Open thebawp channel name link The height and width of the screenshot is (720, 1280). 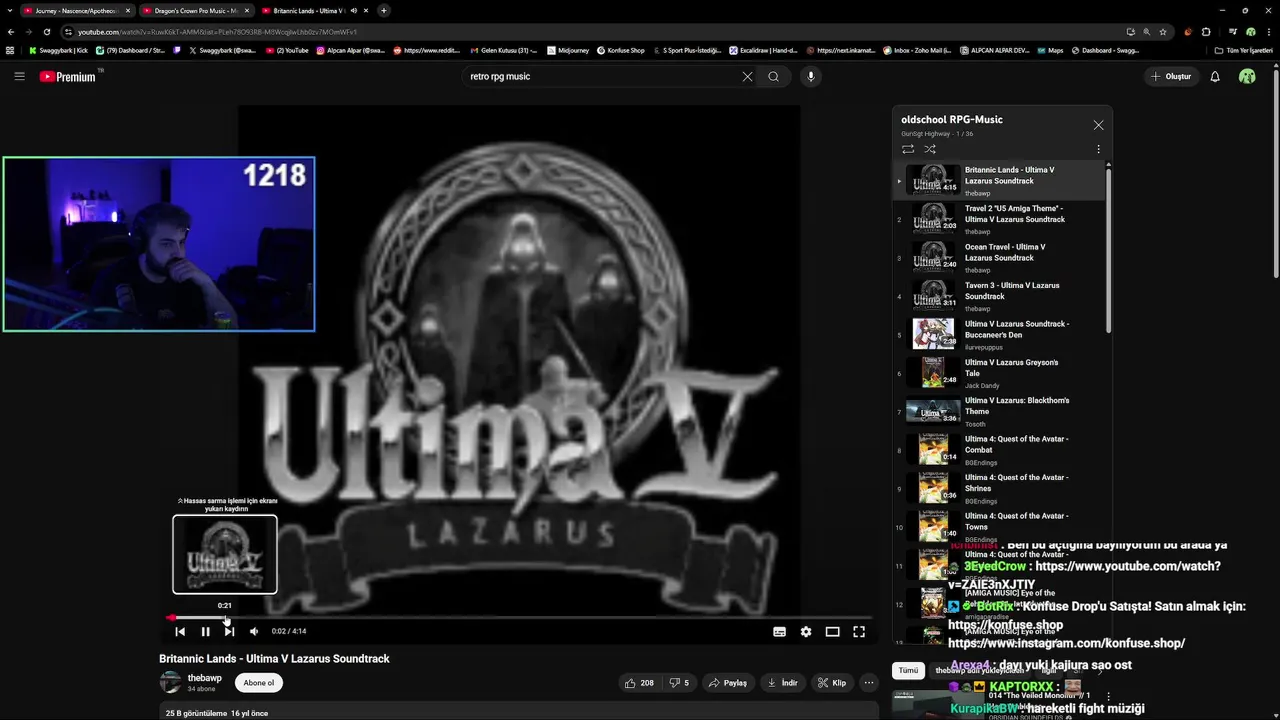pyautogui.click(x=205, y=678)
